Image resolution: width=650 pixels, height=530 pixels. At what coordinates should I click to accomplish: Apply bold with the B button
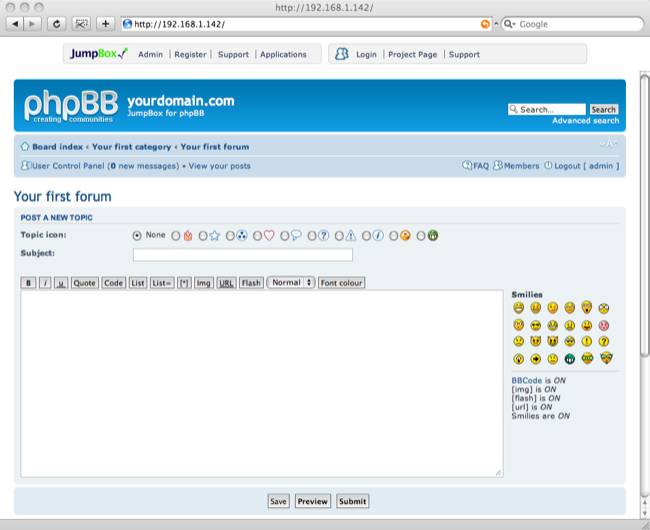(x=28, y=283)
